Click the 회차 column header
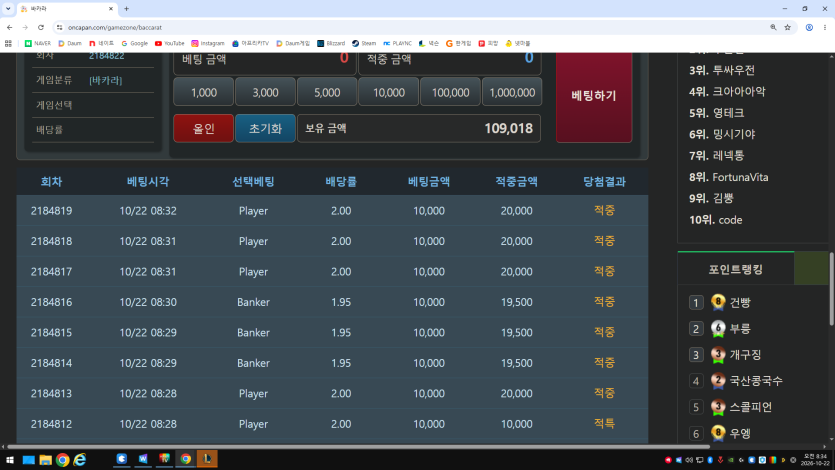This screenshot has height=470, width=835. (51, 182)
